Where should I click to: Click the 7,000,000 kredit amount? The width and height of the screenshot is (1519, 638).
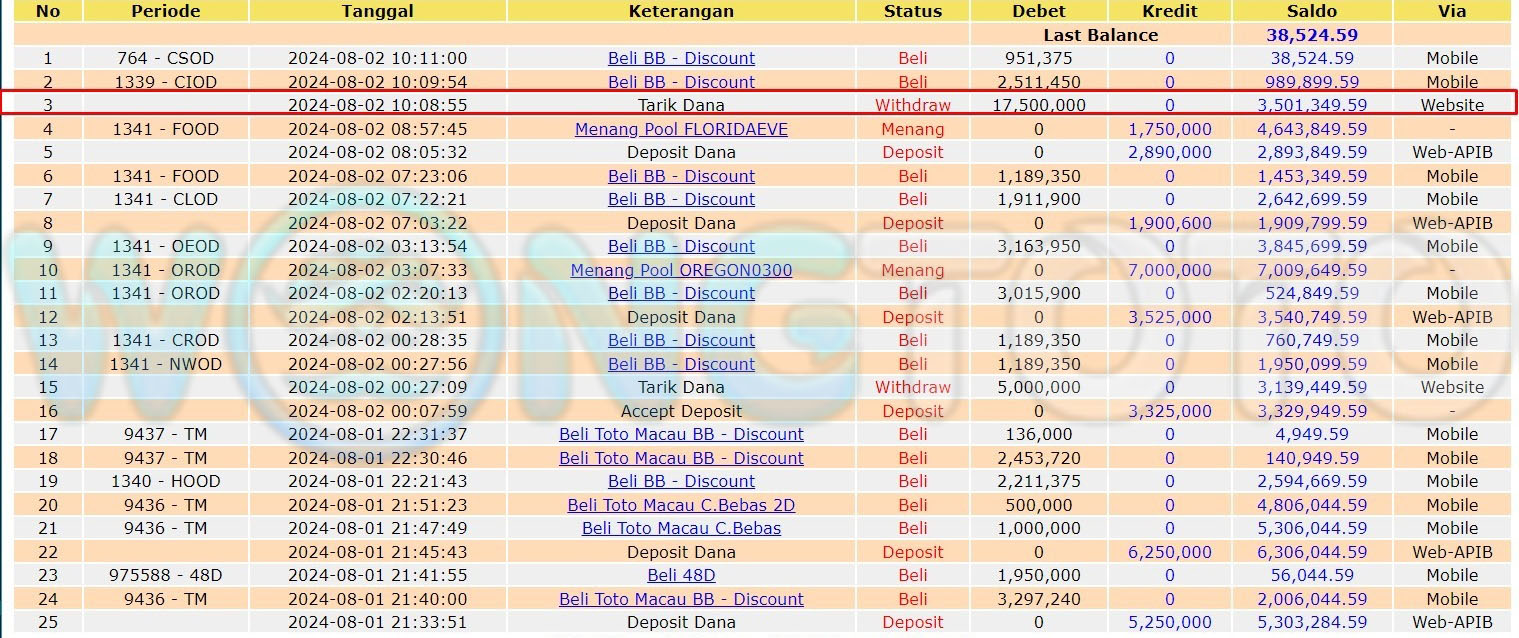1169,270
